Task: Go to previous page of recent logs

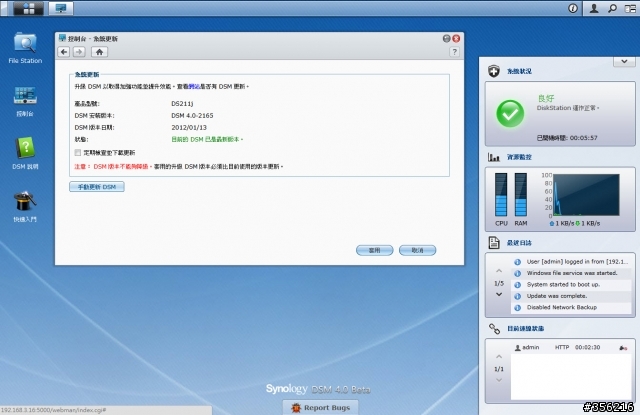Action: point(499,271)
